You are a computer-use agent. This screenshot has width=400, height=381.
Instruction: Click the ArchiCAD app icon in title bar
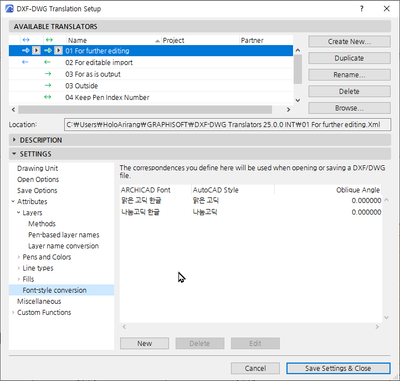10,9
